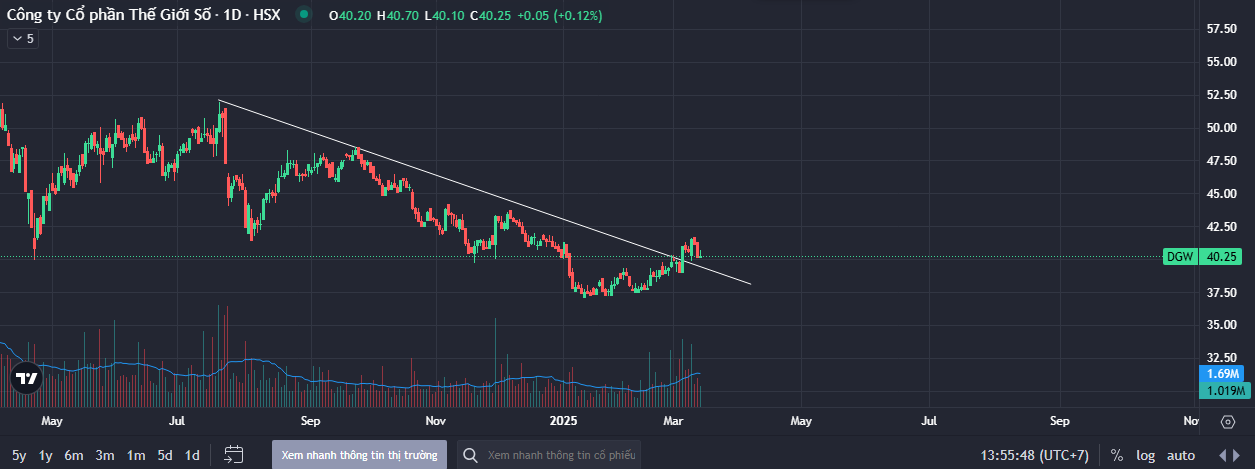Toggle percentage scale mode
1255x469 pixels.
point(1116,455)
